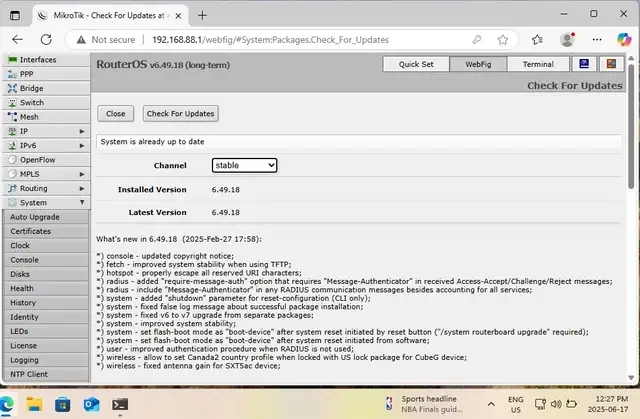Open Logging page
640x419 pixels.
click(x=46, y=360)
